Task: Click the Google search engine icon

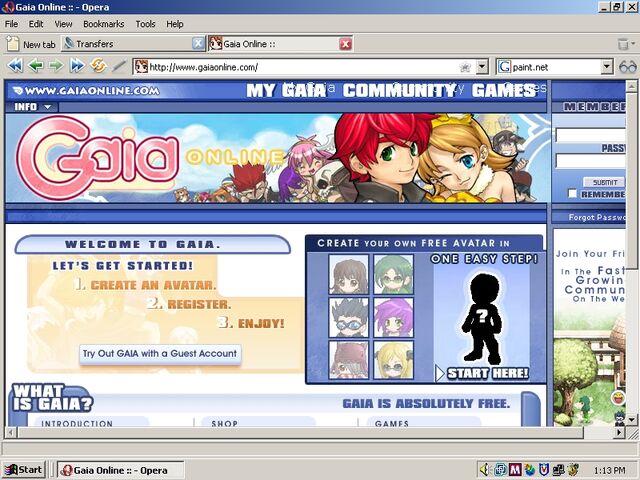Action: point(504,67)
